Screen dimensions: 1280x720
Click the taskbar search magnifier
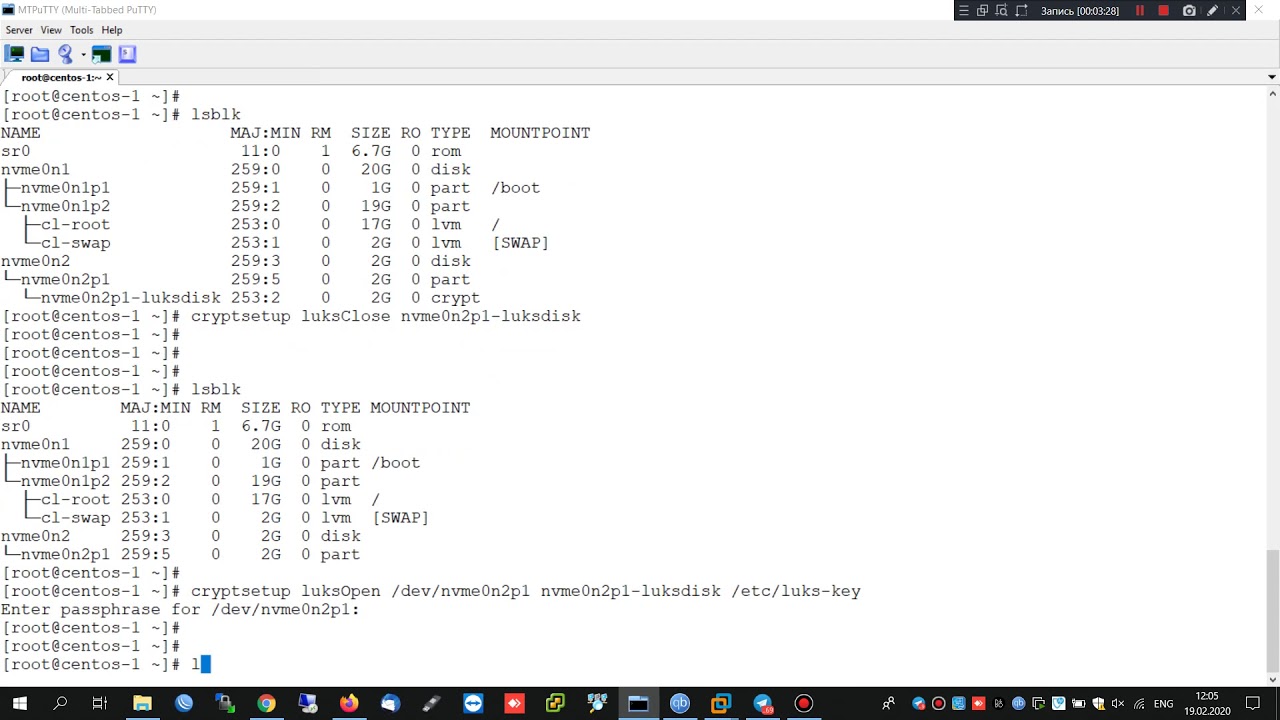point(60,703)
